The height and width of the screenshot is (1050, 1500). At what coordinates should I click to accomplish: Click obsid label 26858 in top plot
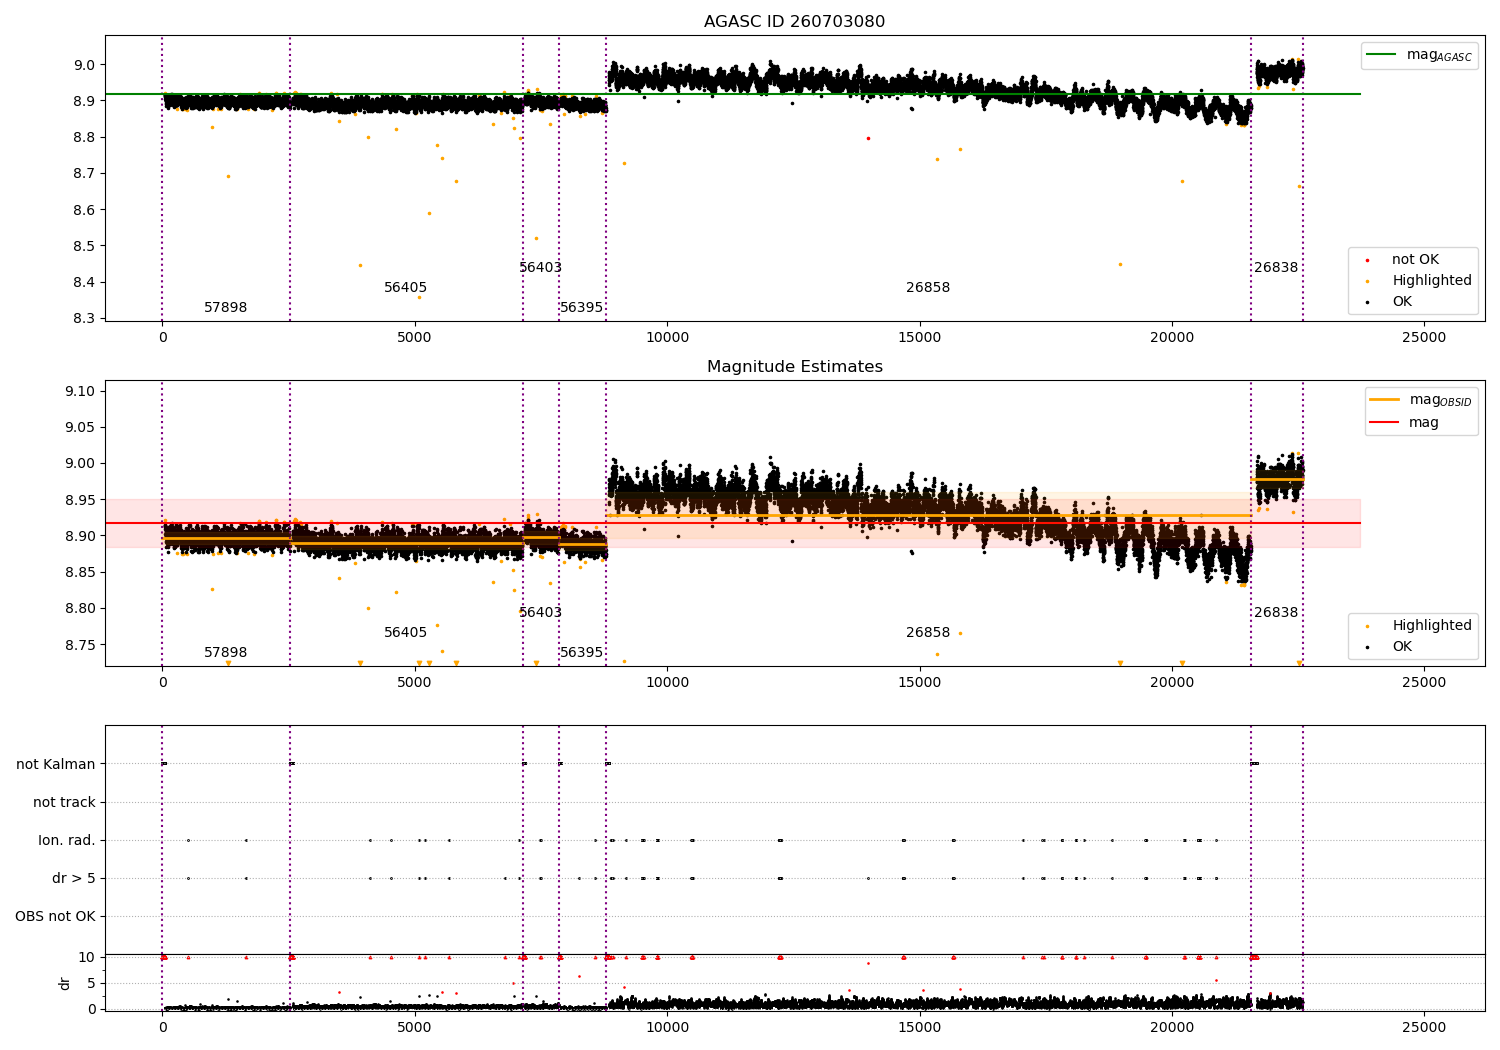point(928,288)
